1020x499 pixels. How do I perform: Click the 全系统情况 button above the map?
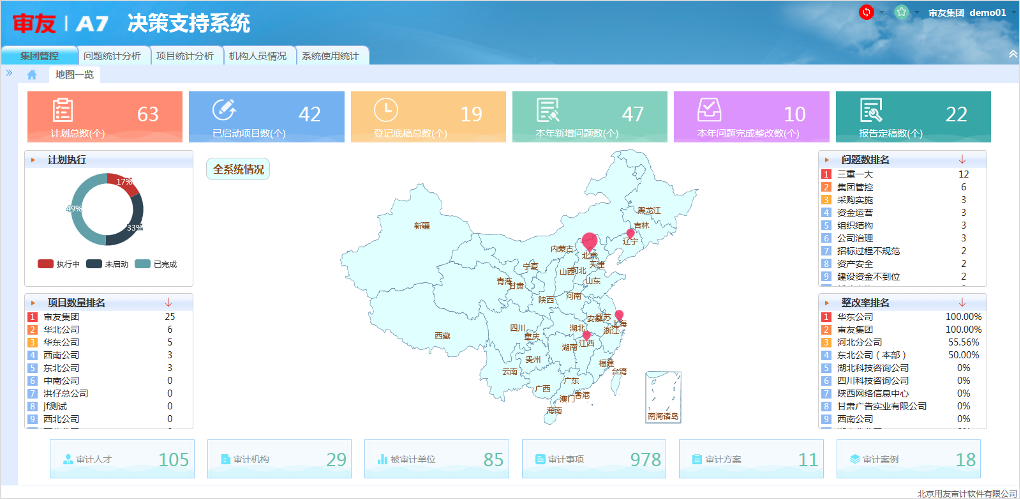238,169
